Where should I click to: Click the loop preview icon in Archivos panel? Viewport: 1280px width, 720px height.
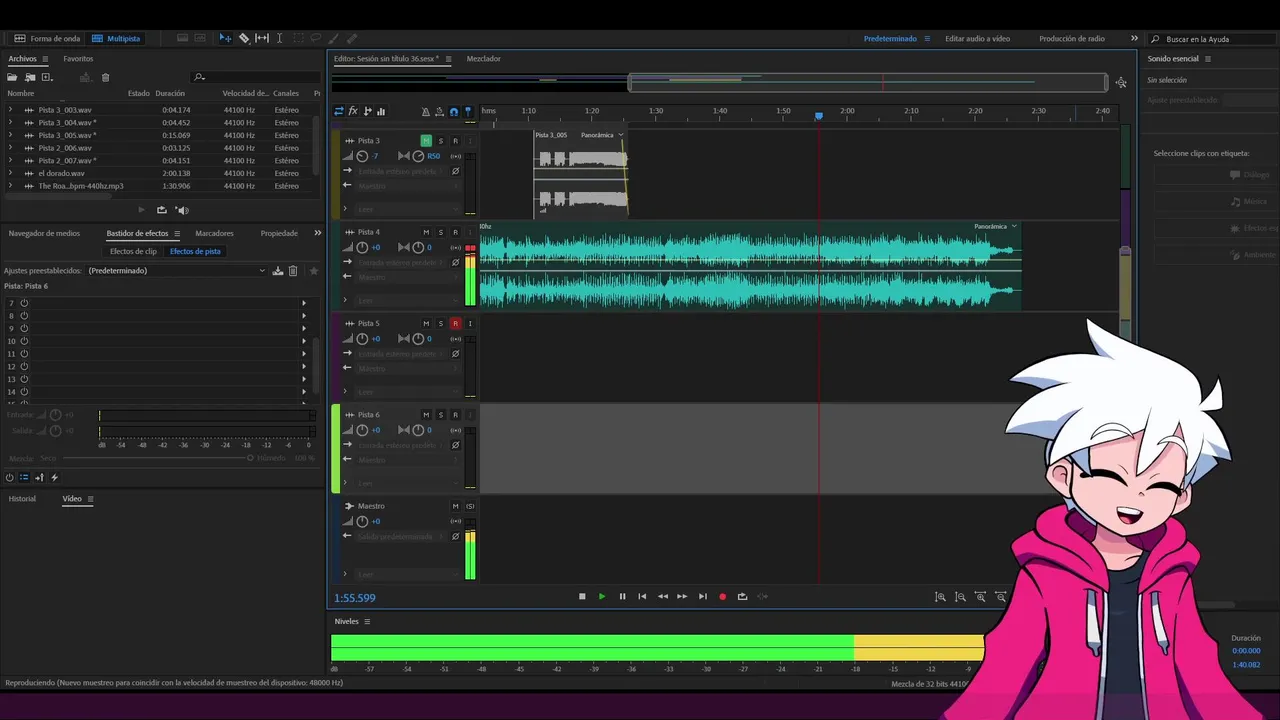click(162, 210)
